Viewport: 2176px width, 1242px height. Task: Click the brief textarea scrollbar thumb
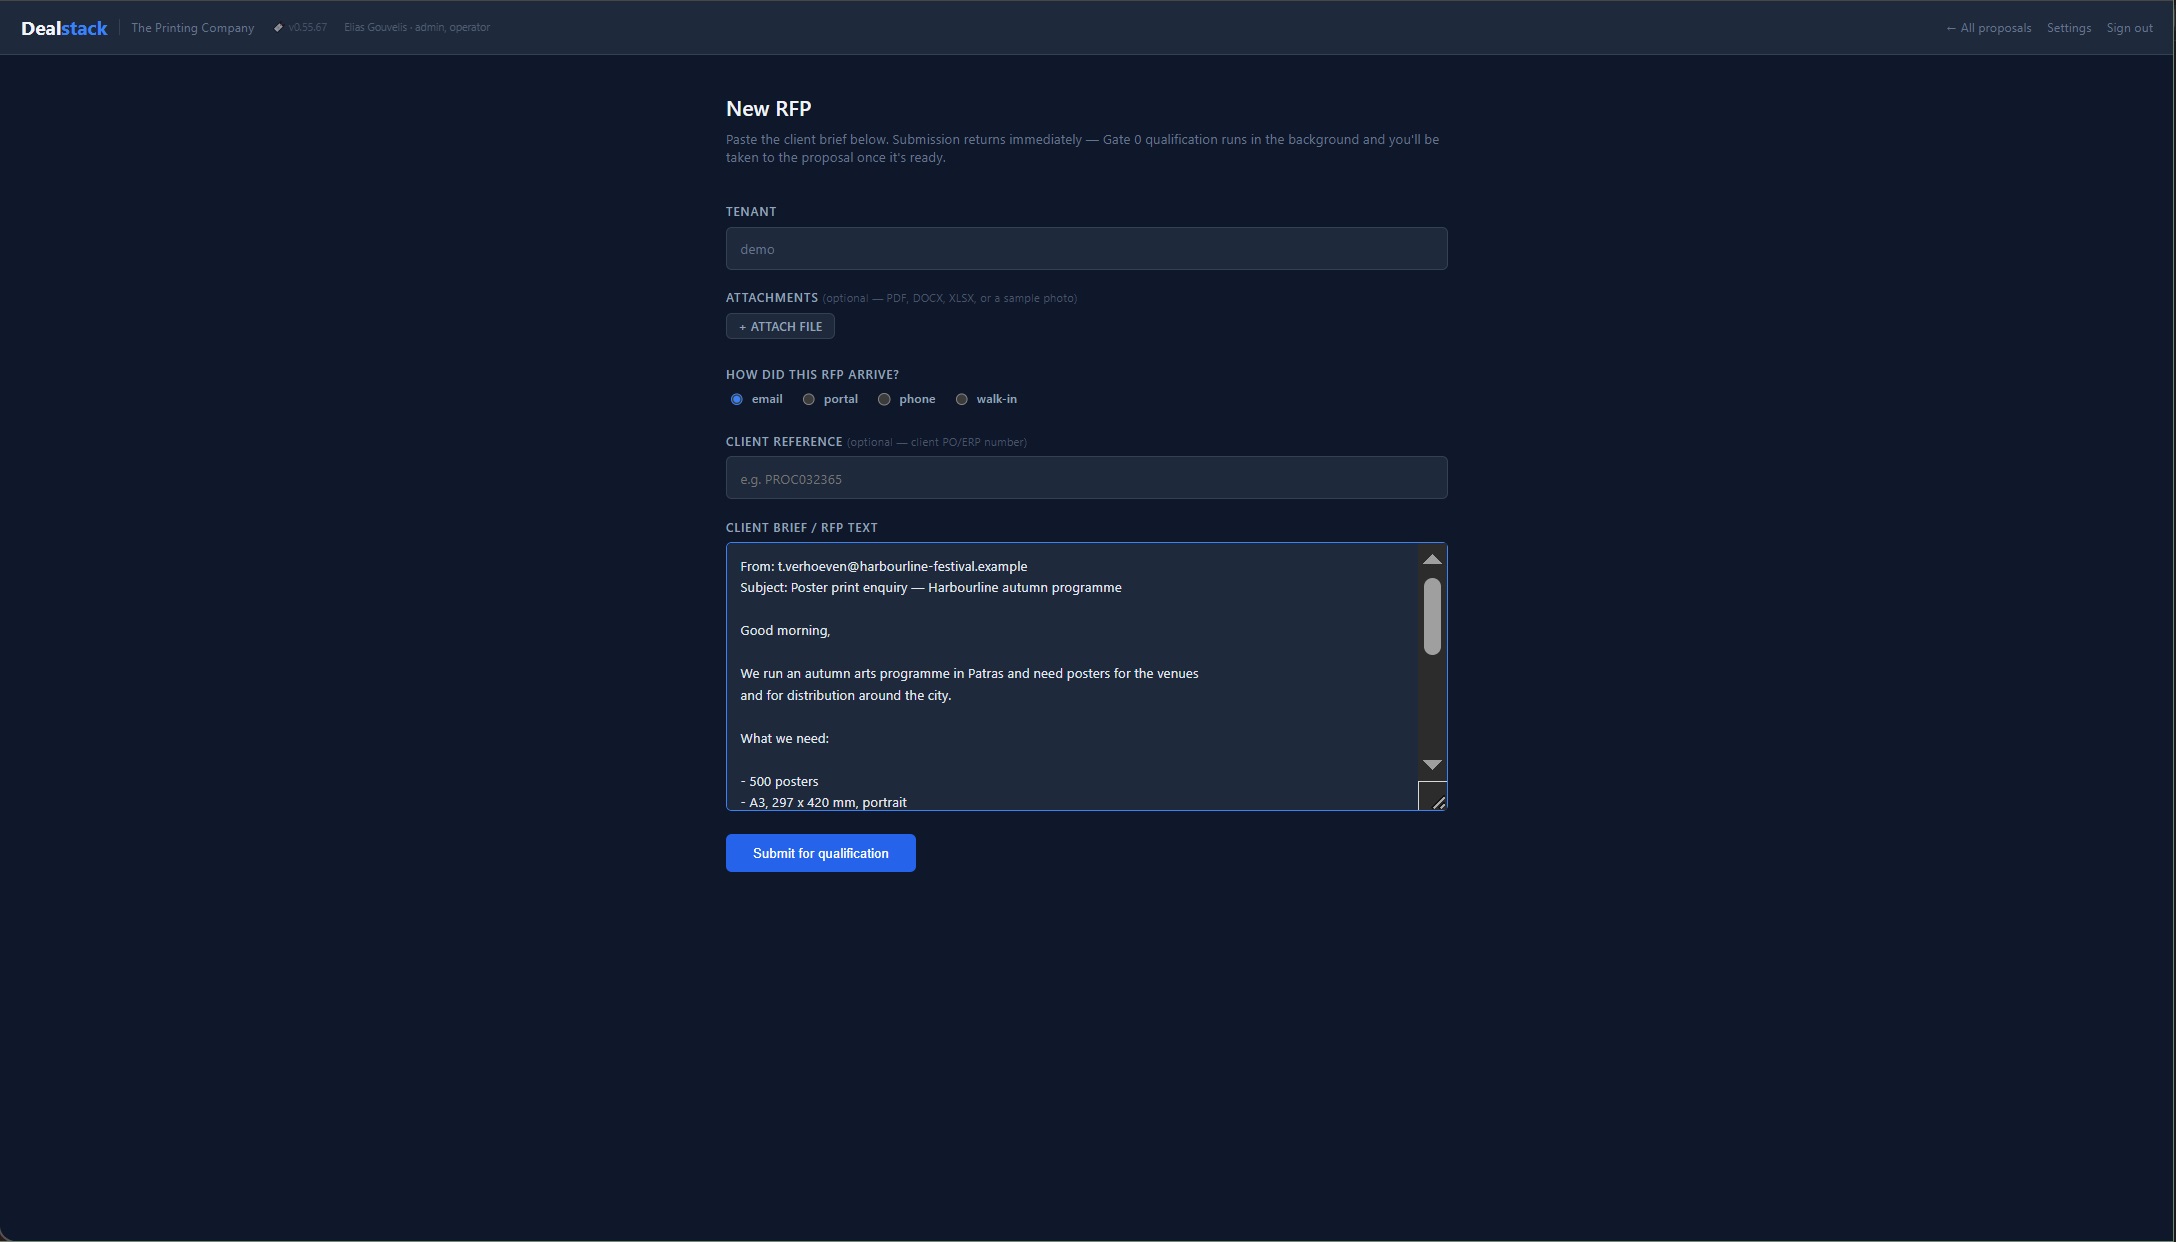(x=1432, y=617)
